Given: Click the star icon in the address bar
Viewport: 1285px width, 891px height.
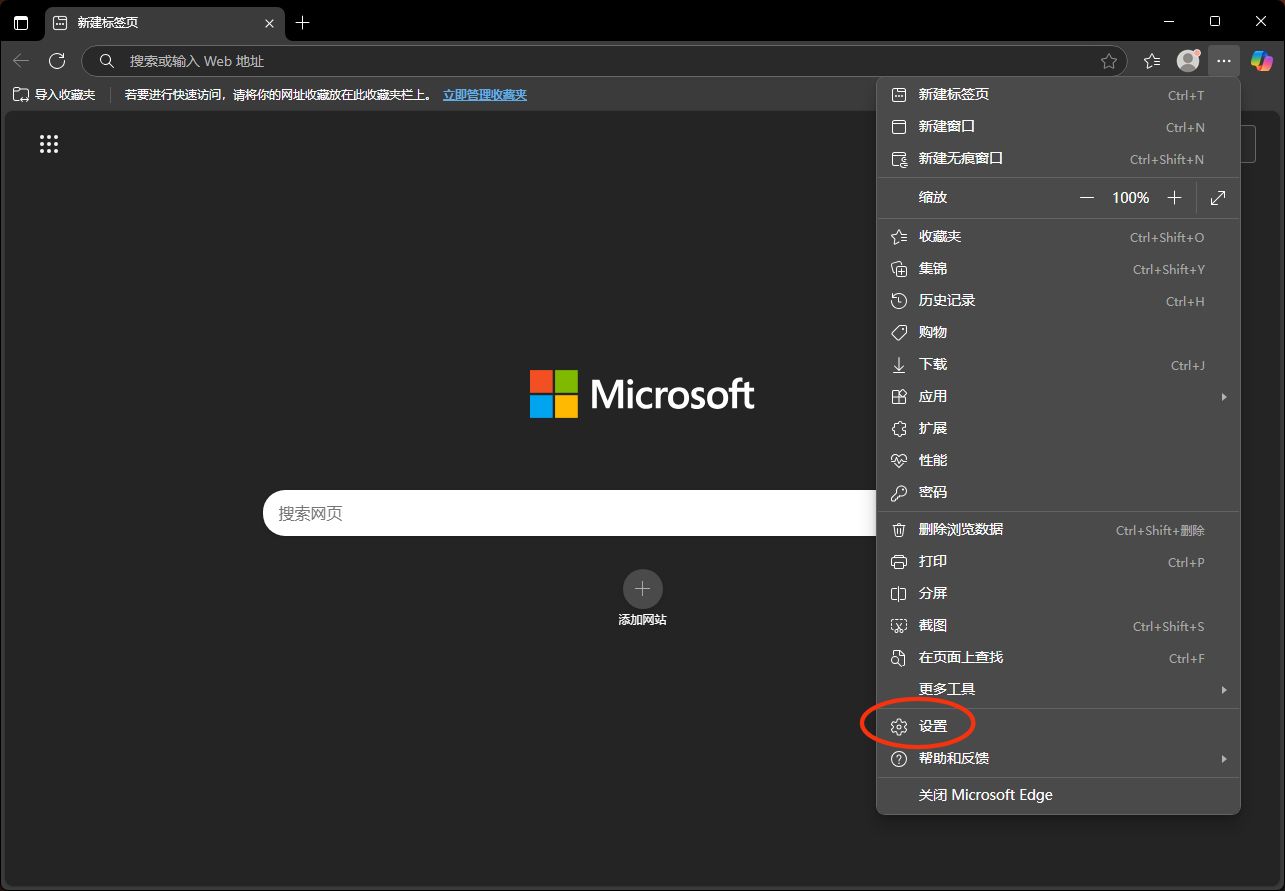Looking at the screenshot, I should pos(1109,61).
